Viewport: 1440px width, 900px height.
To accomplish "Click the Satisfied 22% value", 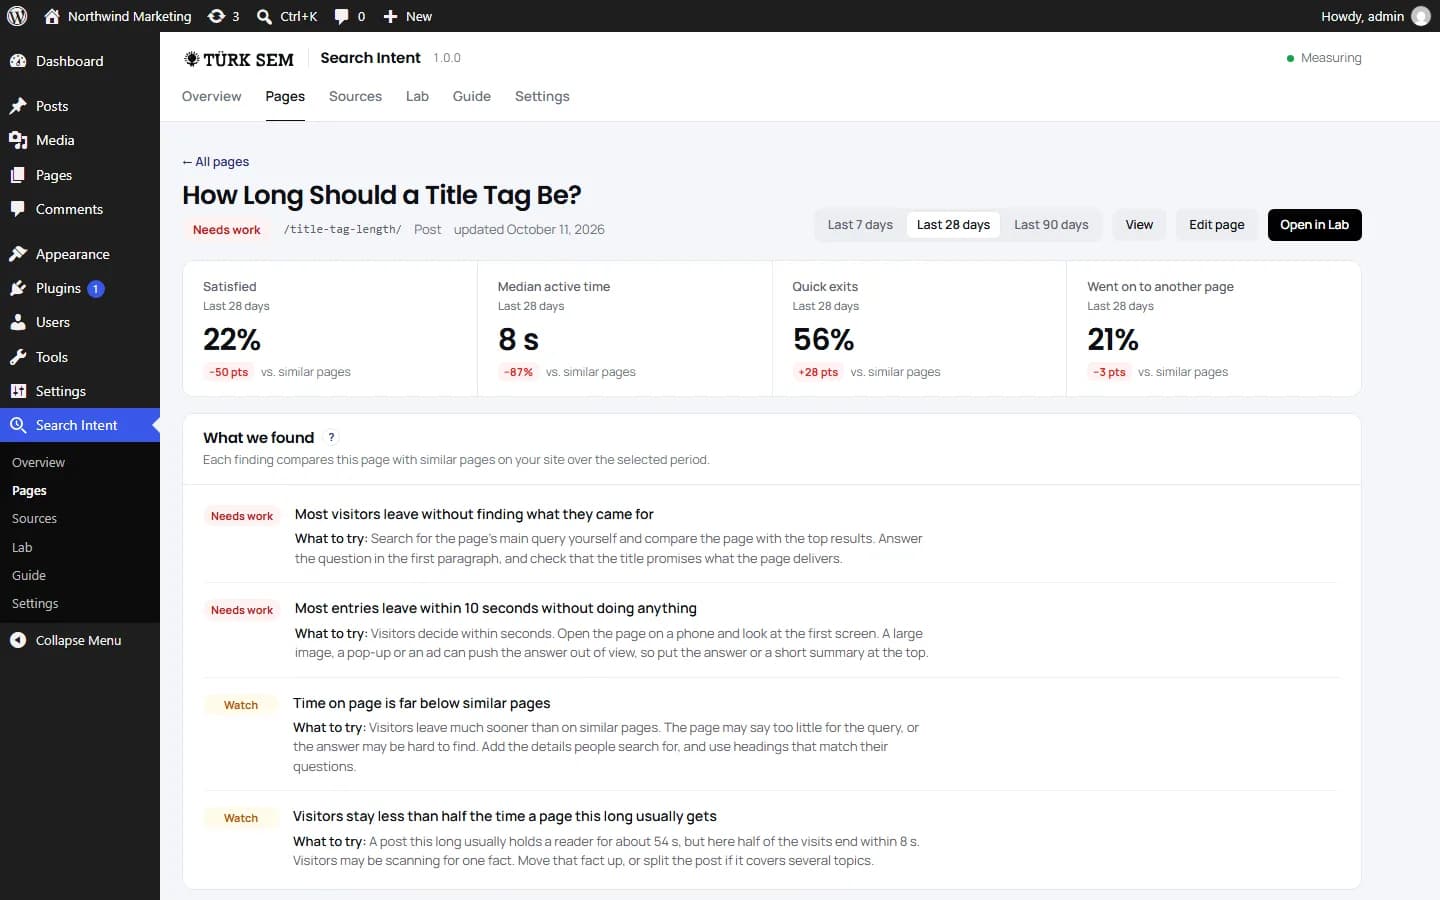I will (x=232, y=340).
